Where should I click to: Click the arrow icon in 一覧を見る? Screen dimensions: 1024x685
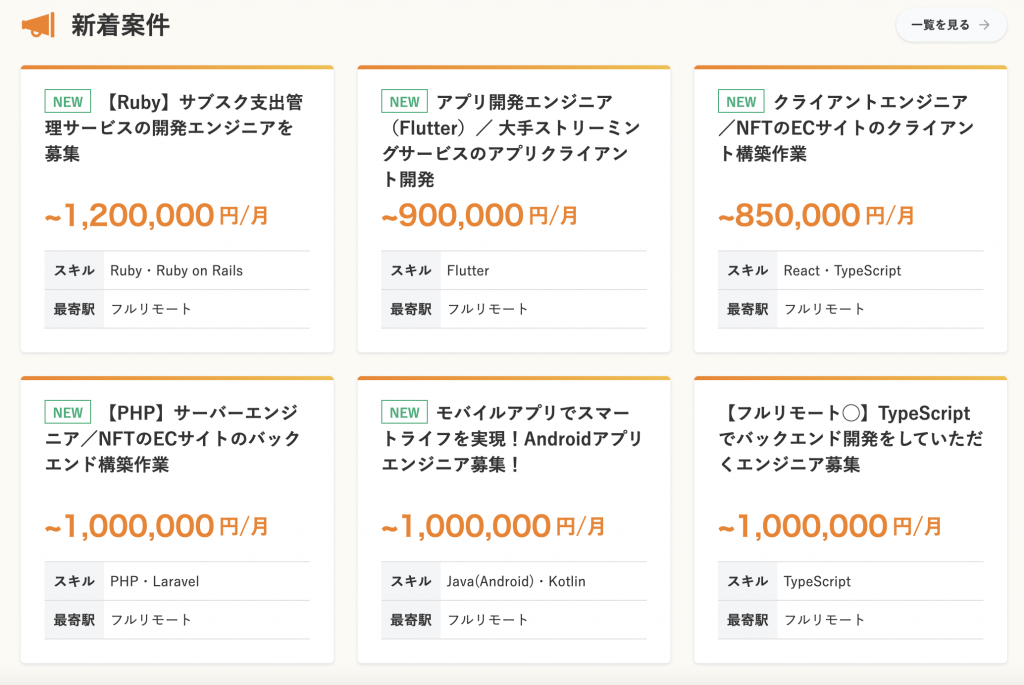[985, 25]
